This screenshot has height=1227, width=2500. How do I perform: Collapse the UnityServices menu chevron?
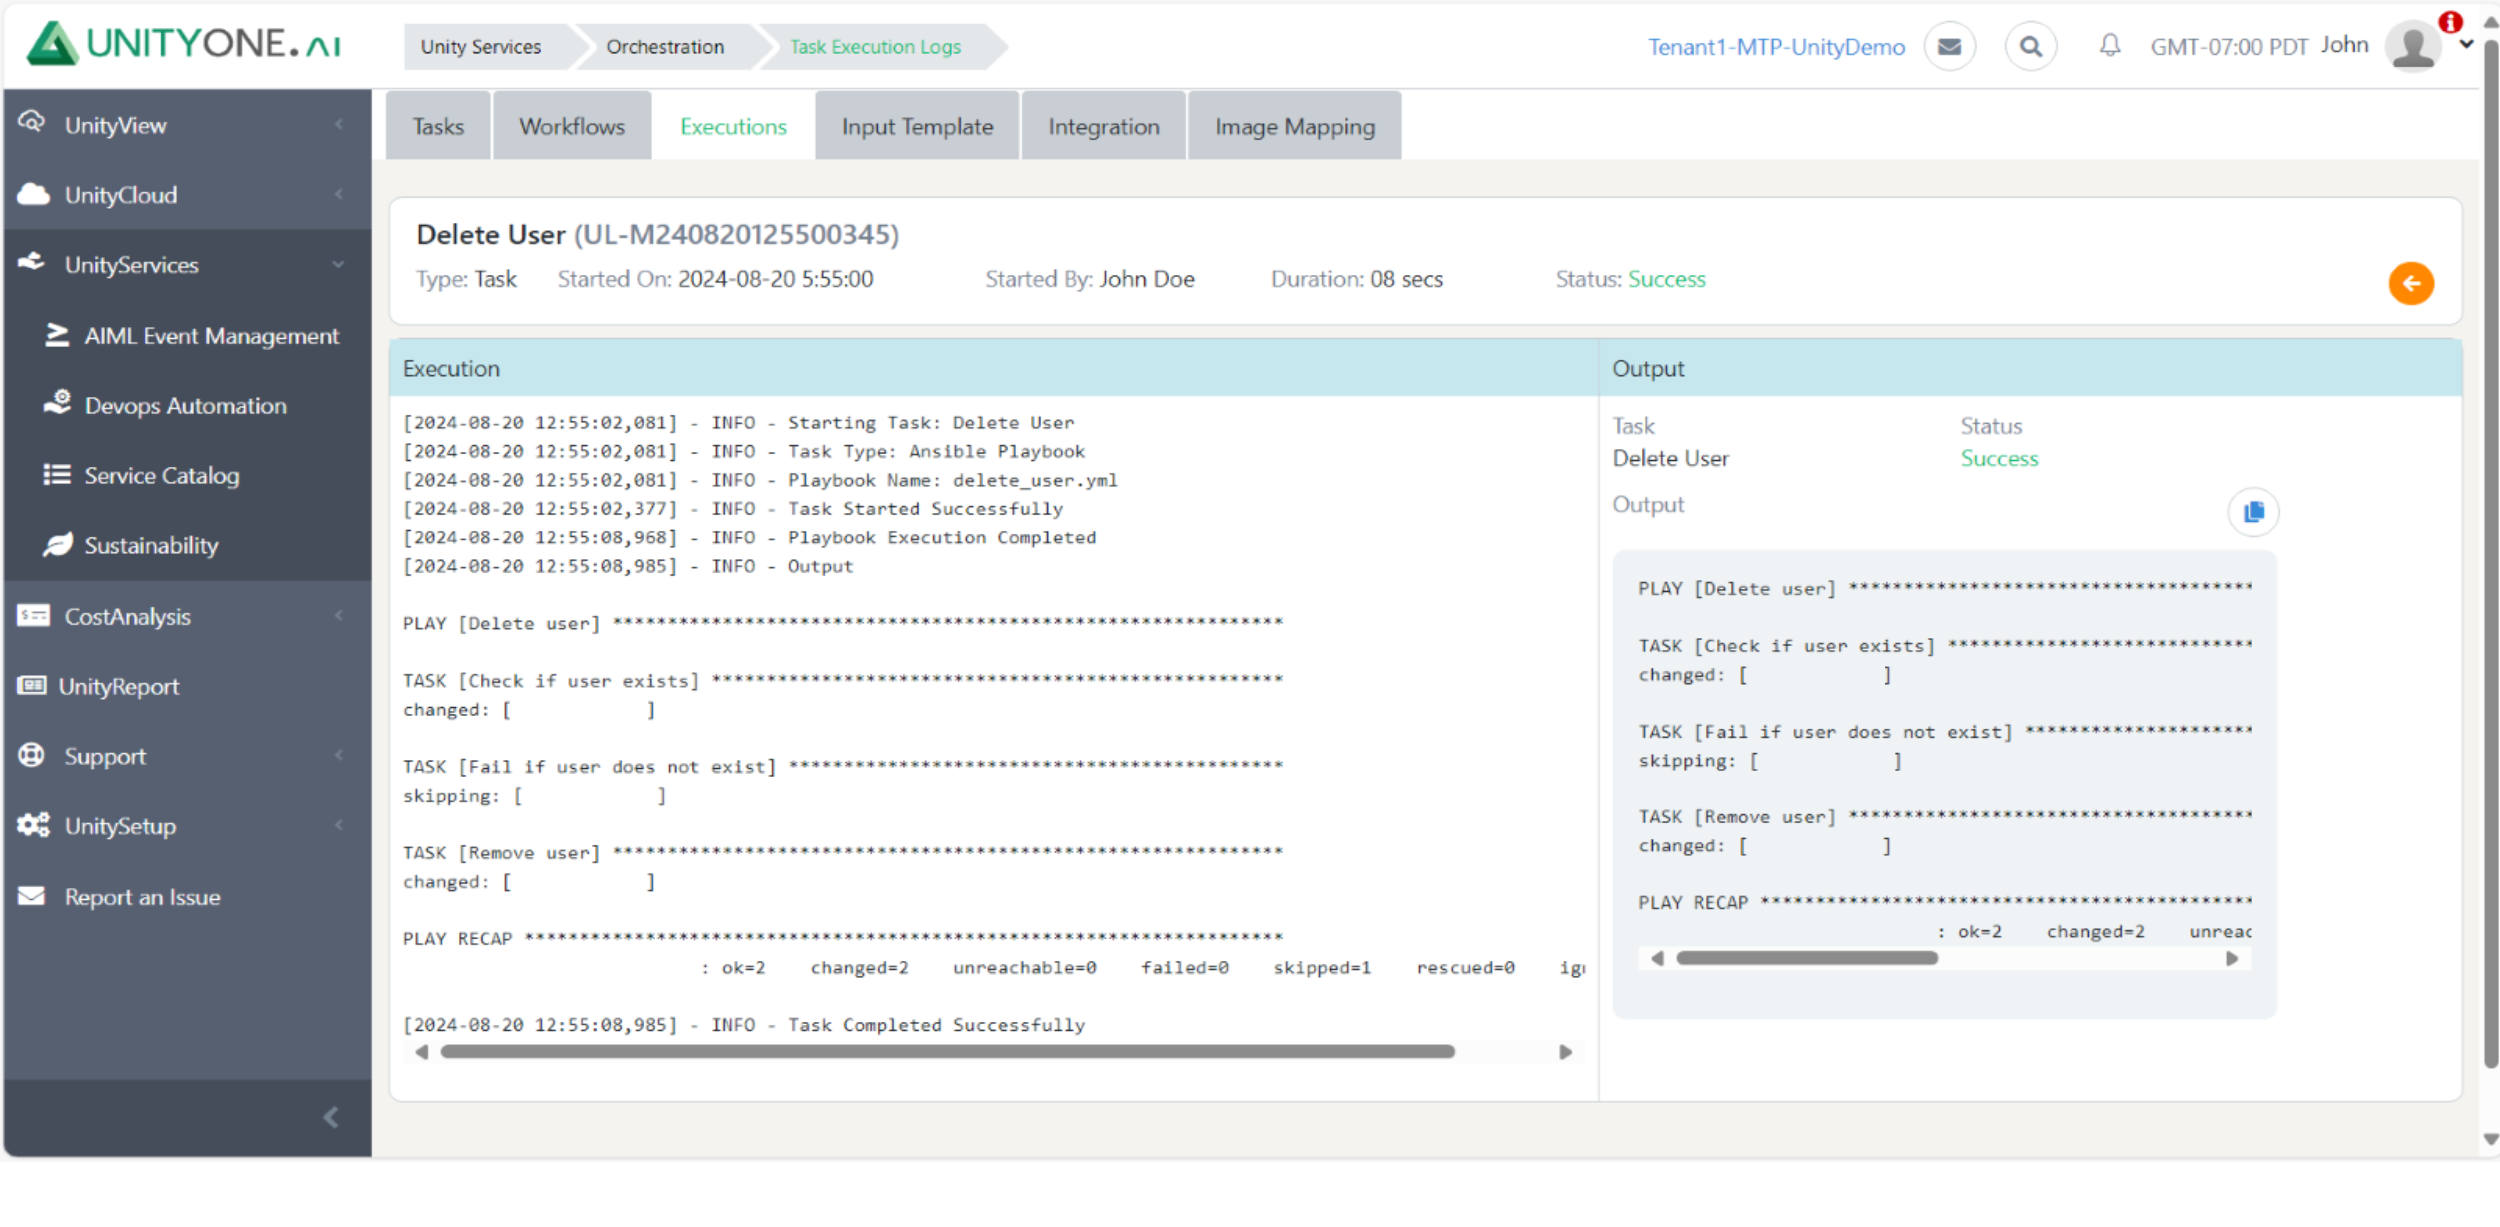coord(339,264)
